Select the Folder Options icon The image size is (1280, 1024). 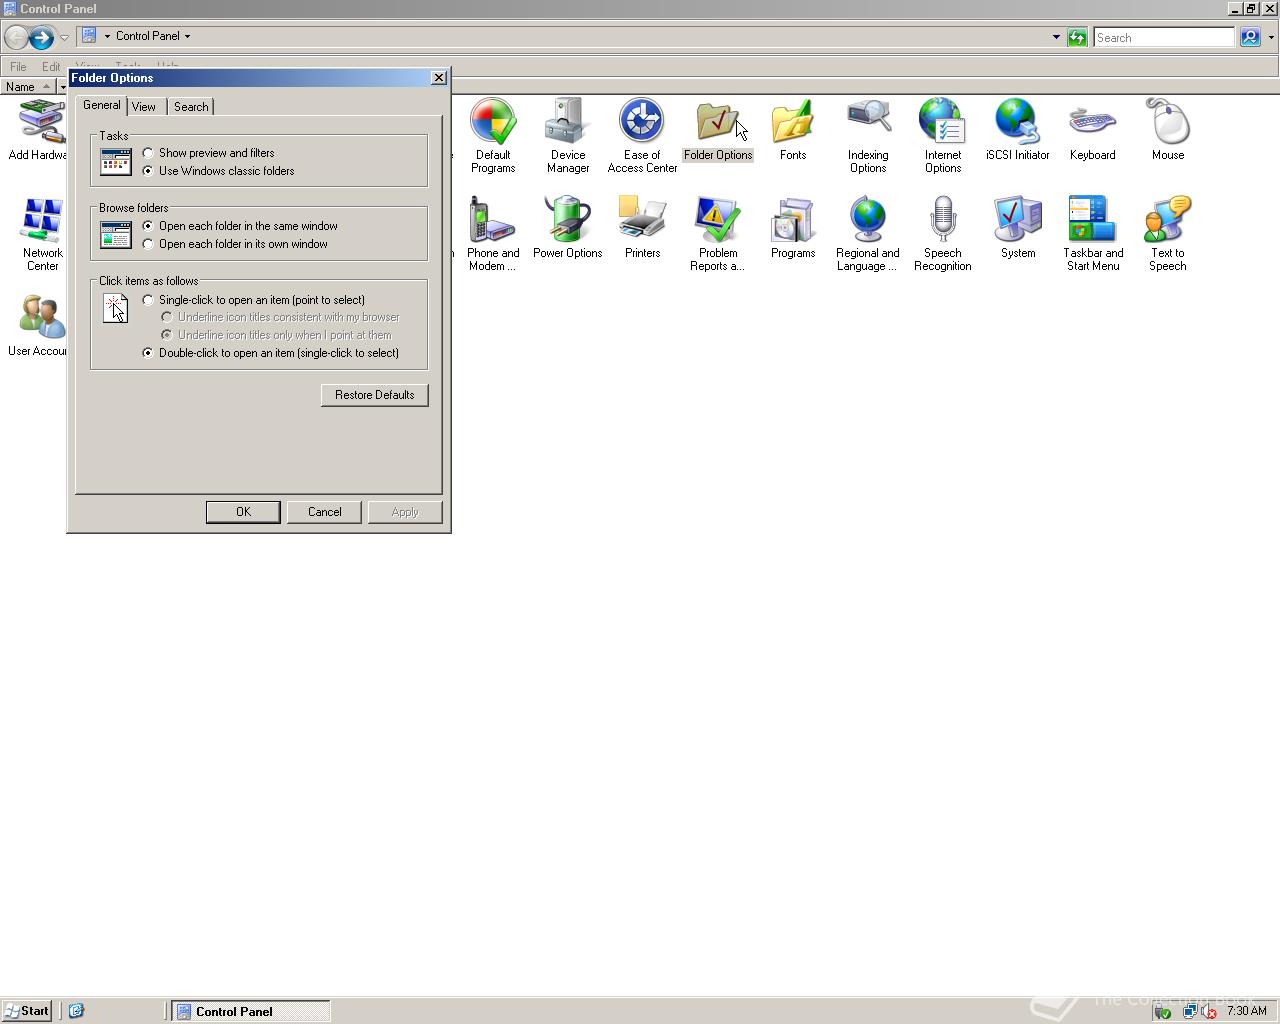click(718, 130)
